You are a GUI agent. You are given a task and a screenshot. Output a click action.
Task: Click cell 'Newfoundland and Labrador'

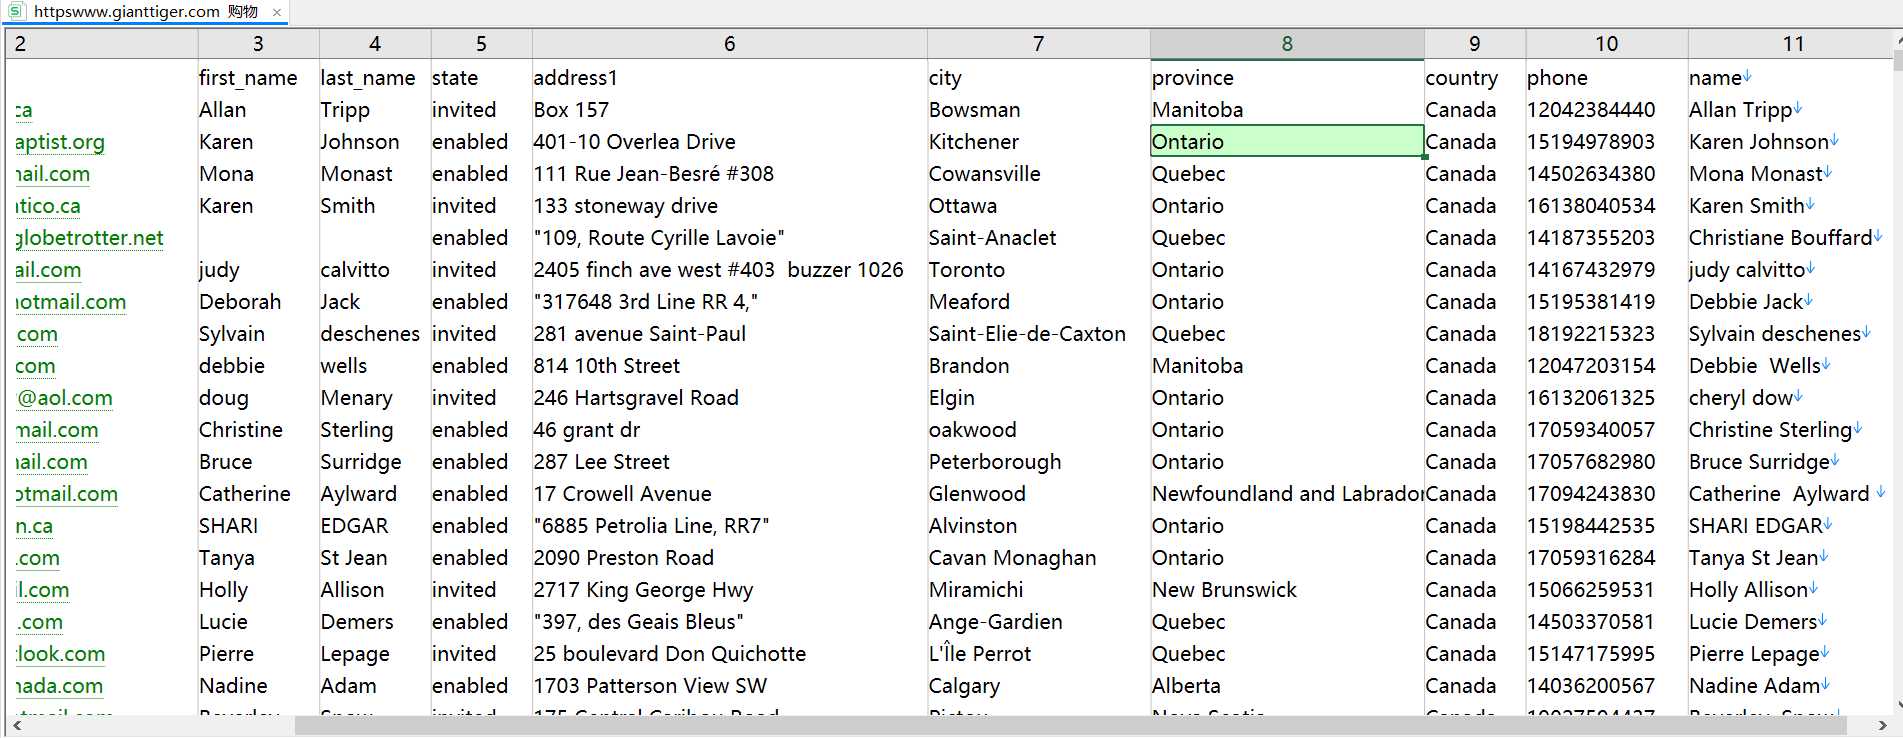[x=1287, y=494]
